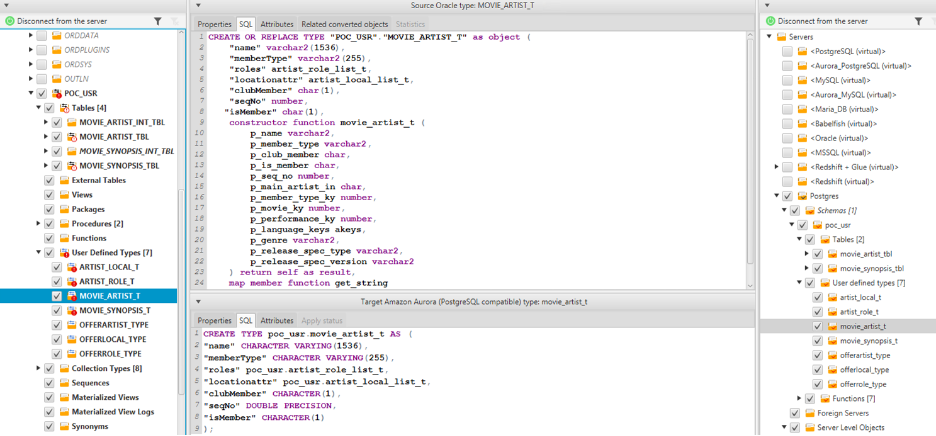Check the OUTLN schema checkbox
The image size is (936, 436).
(42, 79)
